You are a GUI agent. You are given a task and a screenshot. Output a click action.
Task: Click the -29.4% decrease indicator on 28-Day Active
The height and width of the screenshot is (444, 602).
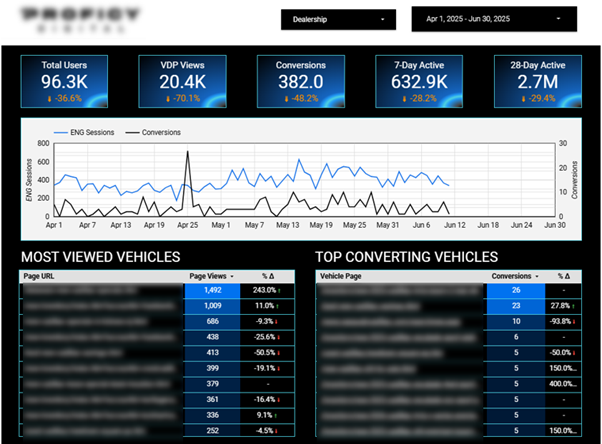[538, 99]
